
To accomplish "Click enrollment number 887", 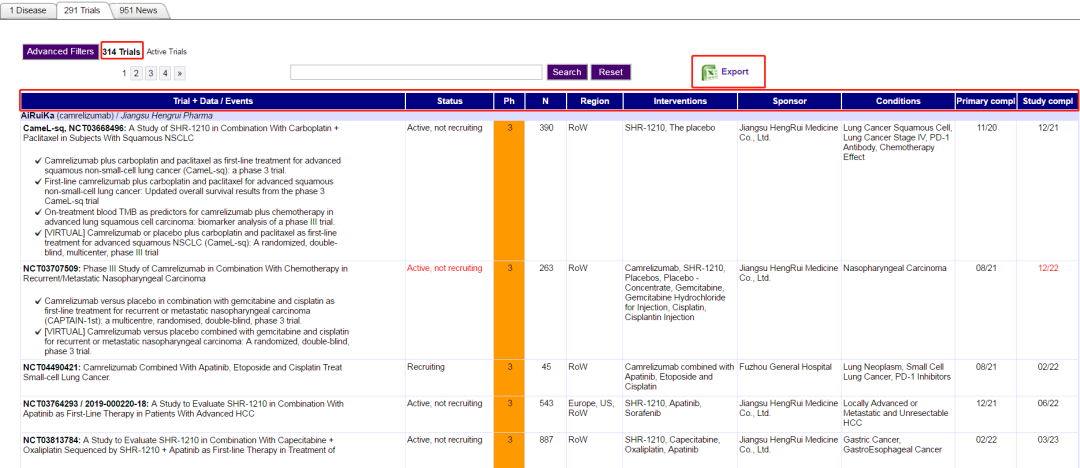I will [546, 440].
